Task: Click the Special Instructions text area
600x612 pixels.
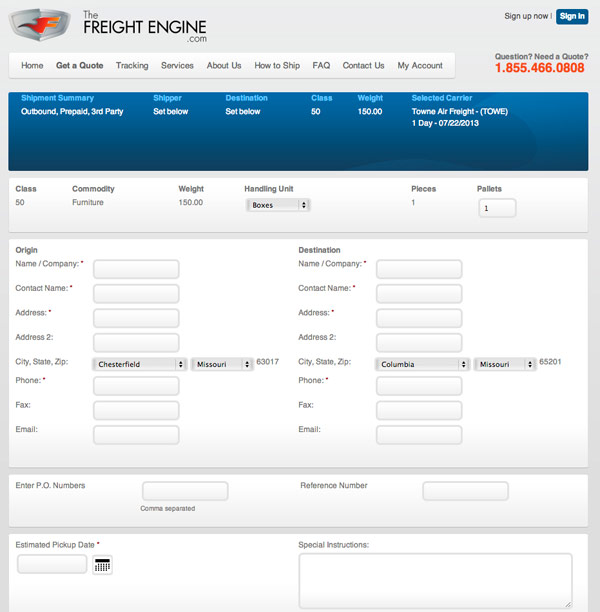Action: pyautogui.click(x=435, y=580)
